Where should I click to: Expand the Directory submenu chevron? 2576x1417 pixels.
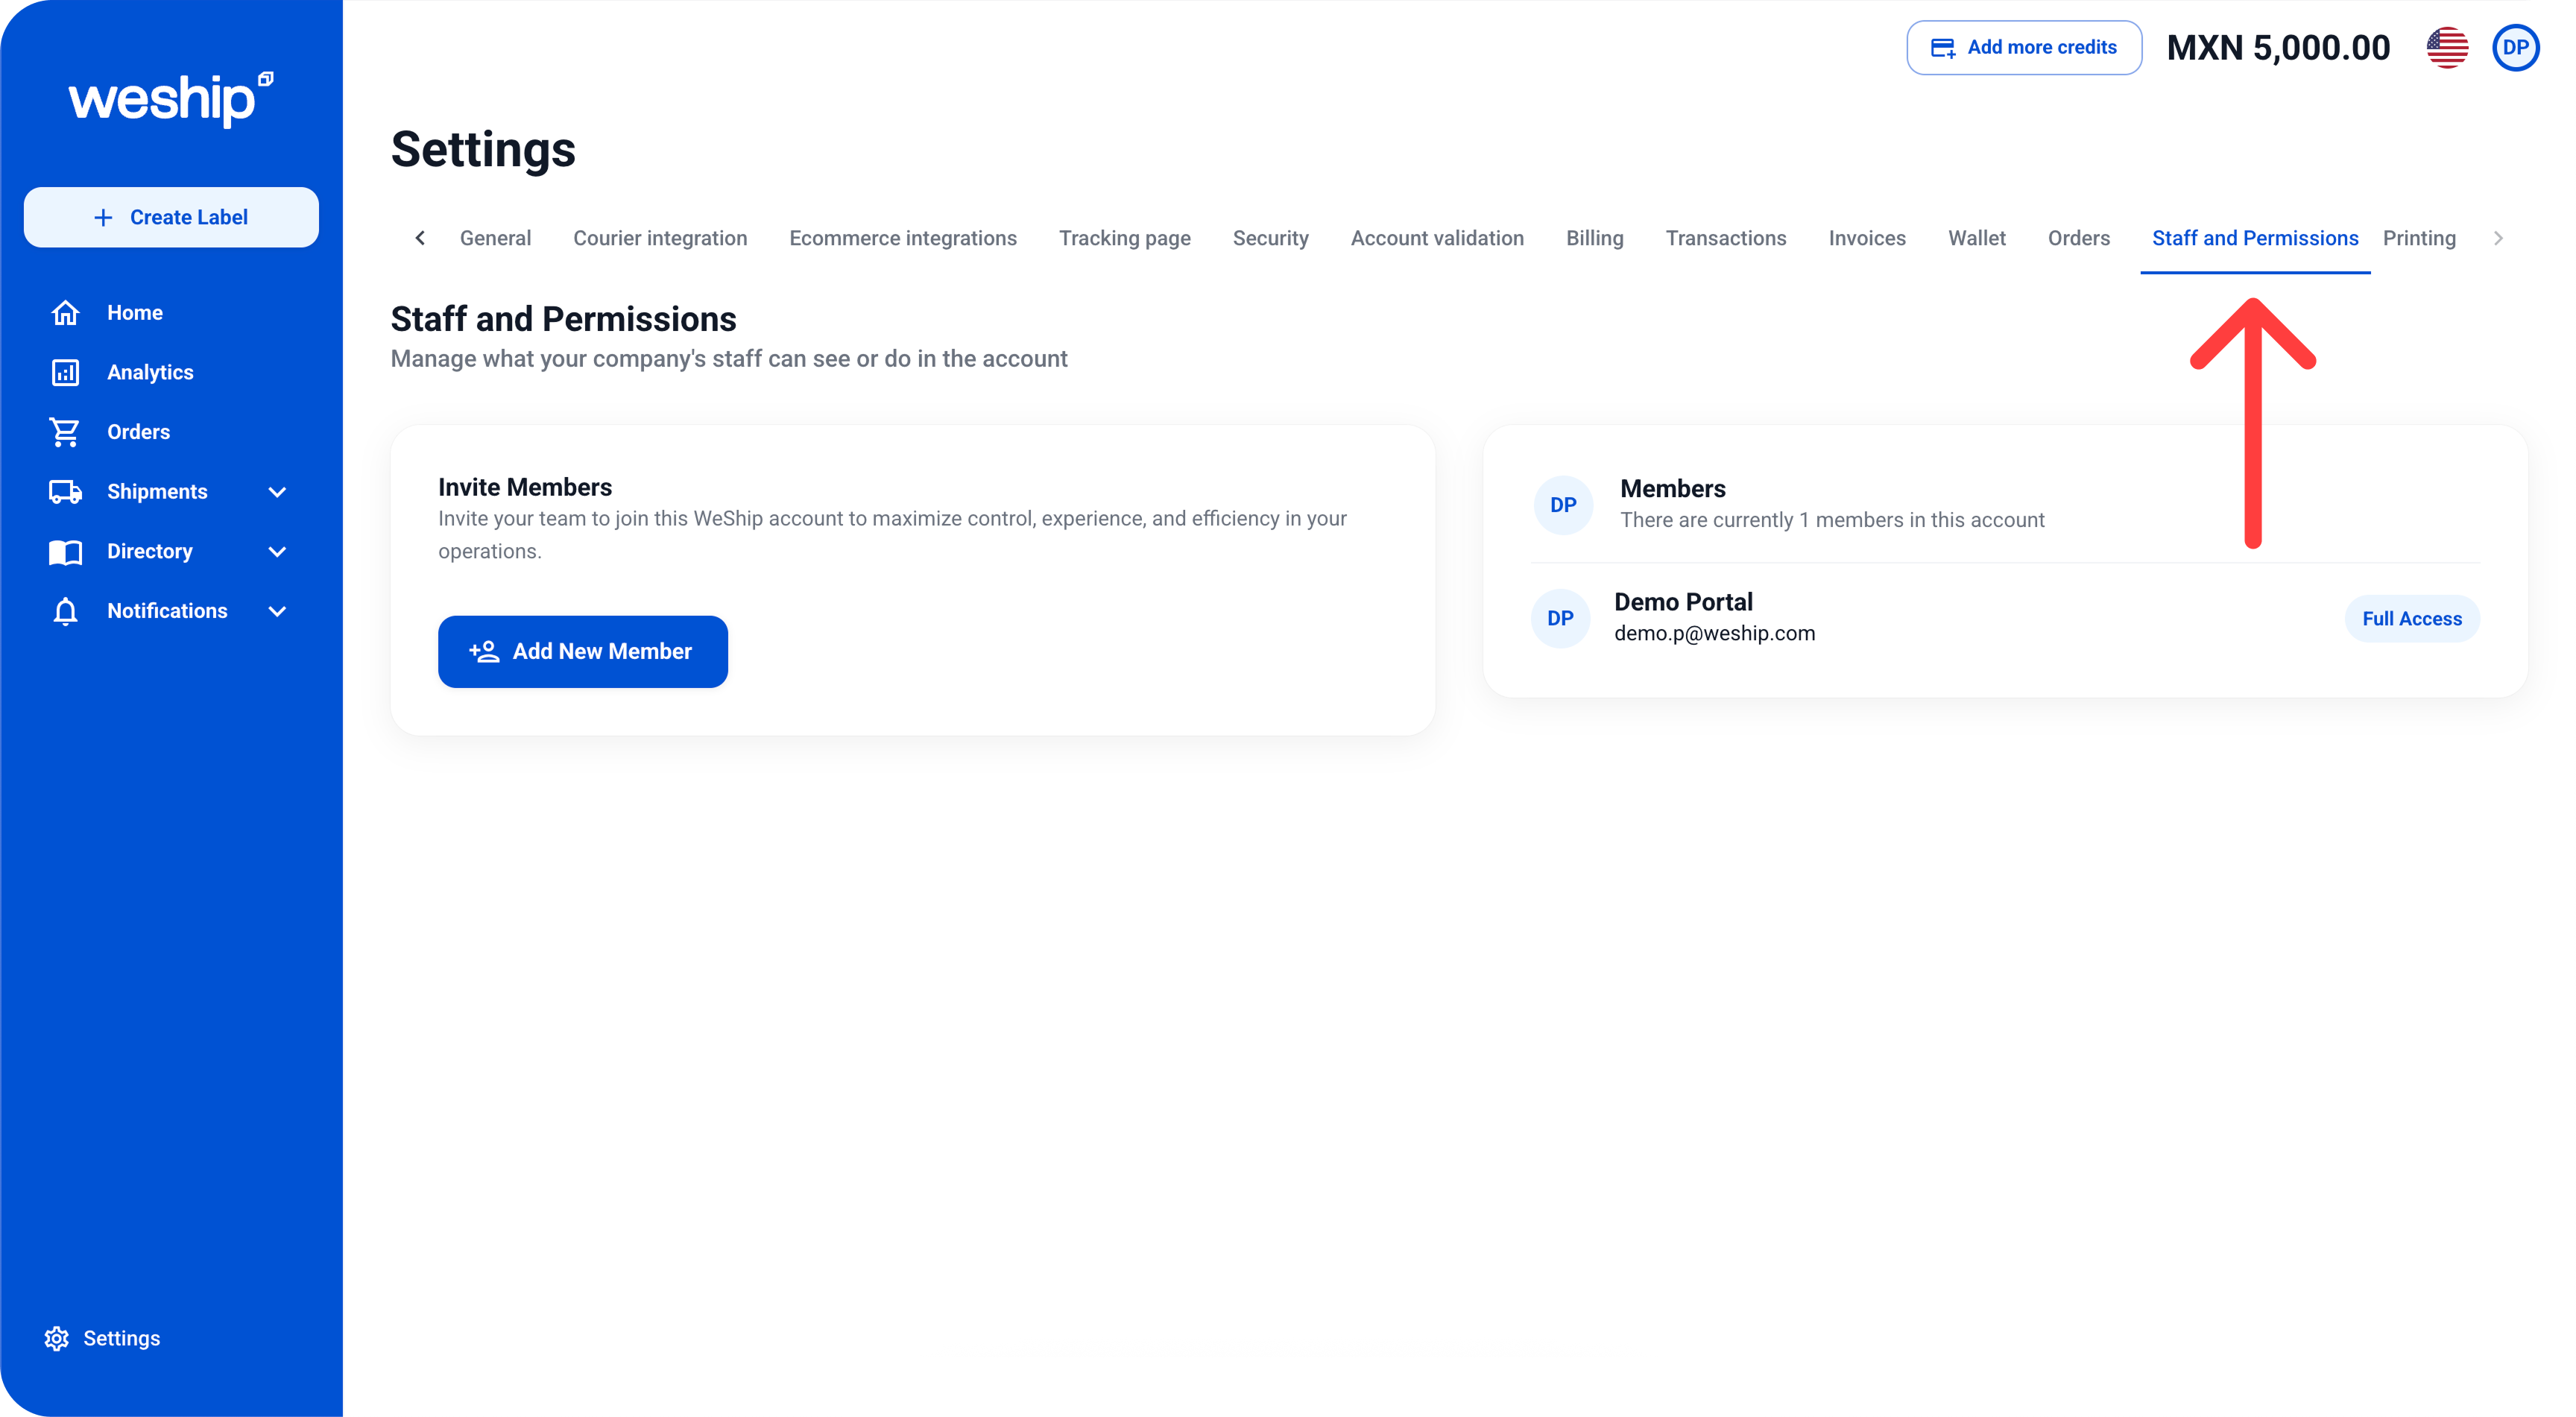[278, 551]
